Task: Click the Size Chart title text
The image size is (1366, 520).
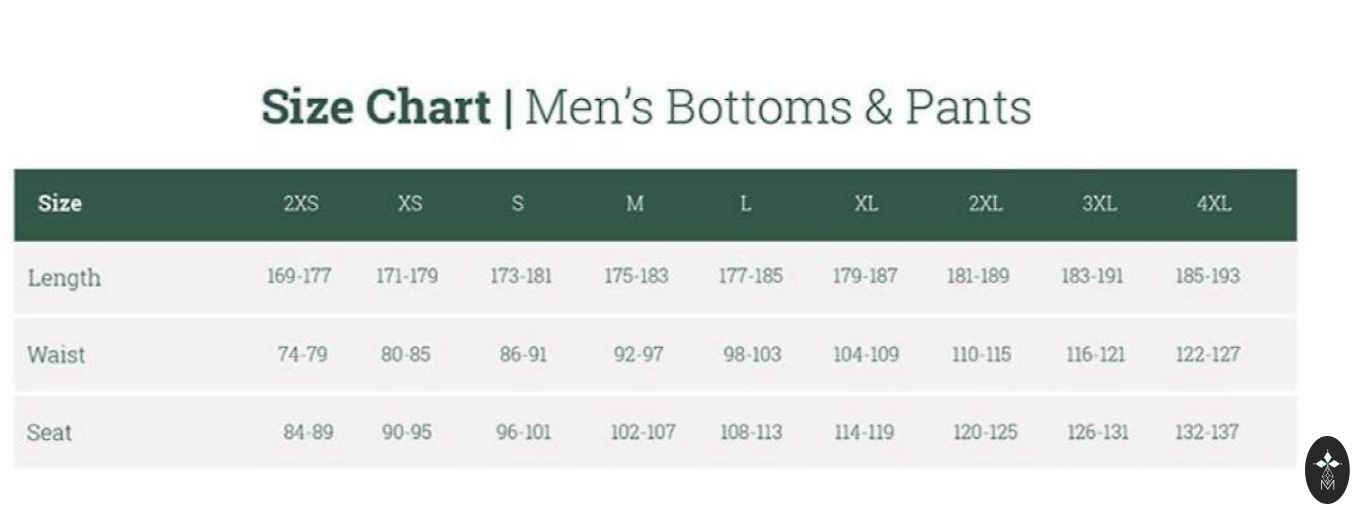Action: 376,107
